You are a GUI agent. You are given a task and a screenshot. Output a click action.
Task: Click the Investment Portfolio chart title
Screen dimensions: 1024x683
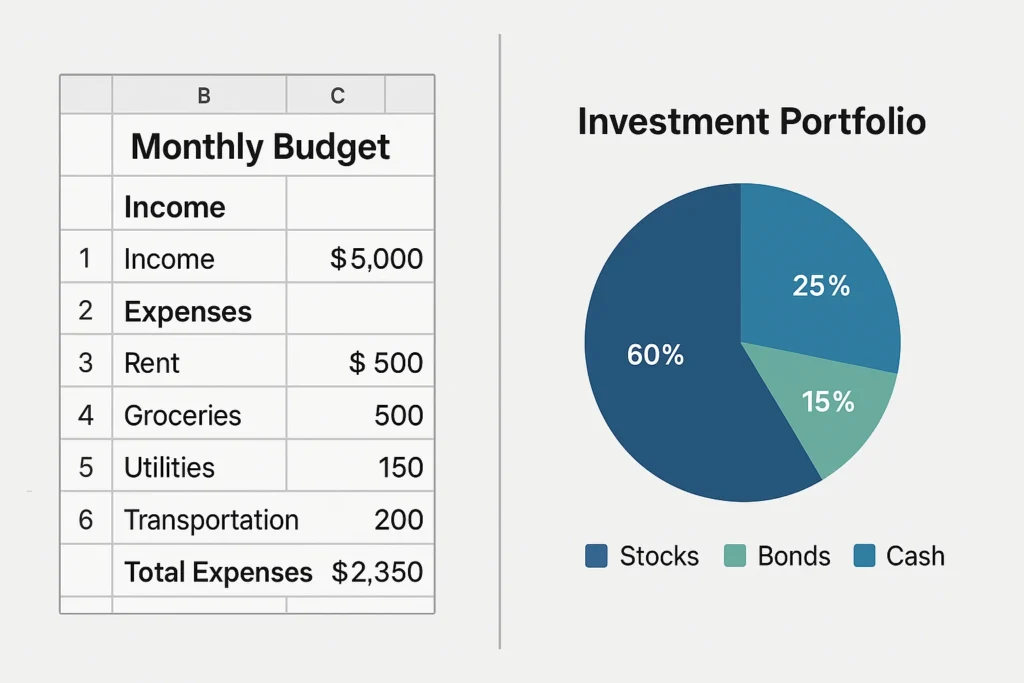tap(751, 122)
